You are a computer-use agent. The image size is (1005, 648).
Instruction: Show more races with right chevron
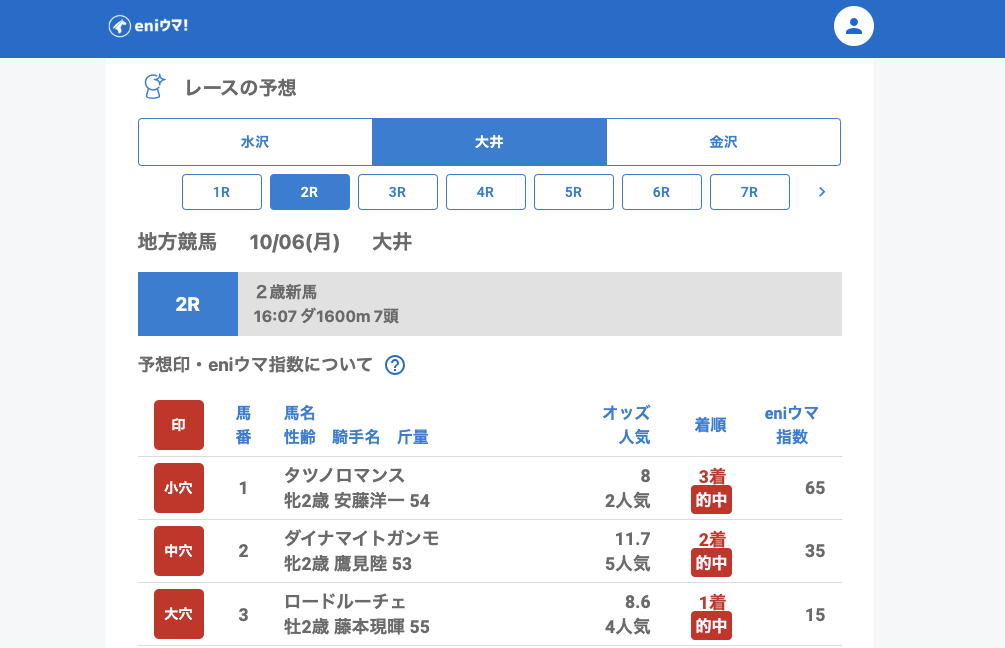pos(822,192)
